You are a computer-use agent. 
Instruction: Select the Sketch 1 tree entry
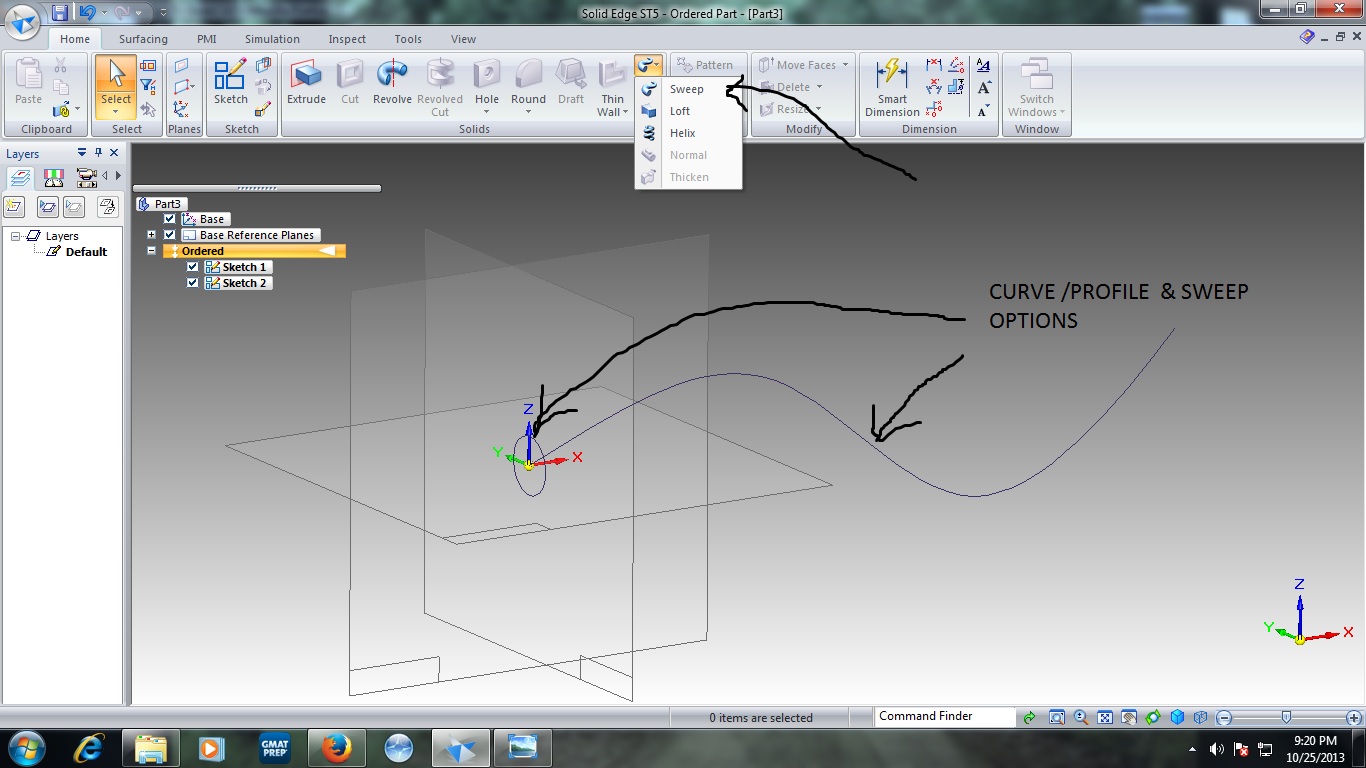(x=237, y=267)
